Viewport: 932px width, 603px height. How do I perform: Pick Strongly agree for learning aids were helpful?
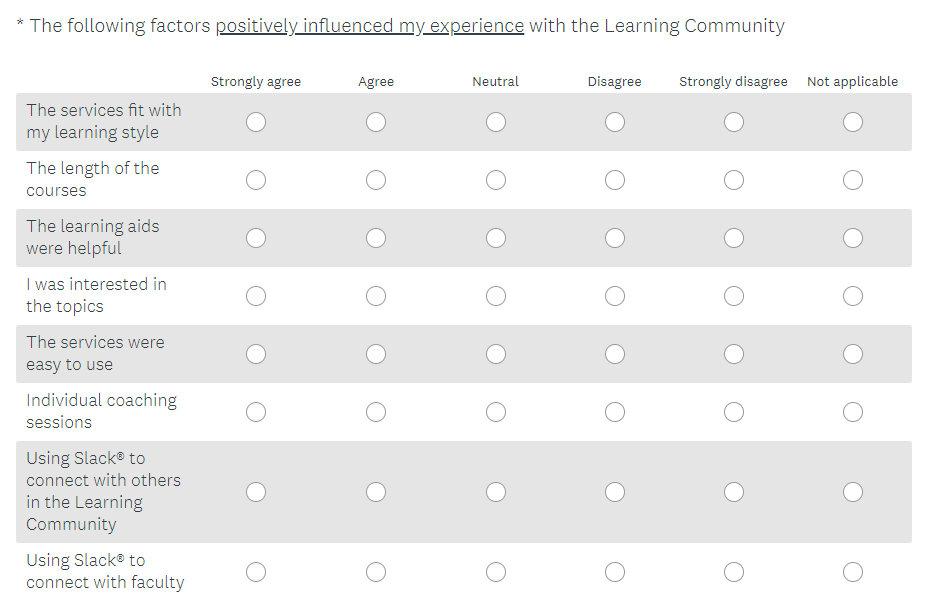tap(256, 238)
